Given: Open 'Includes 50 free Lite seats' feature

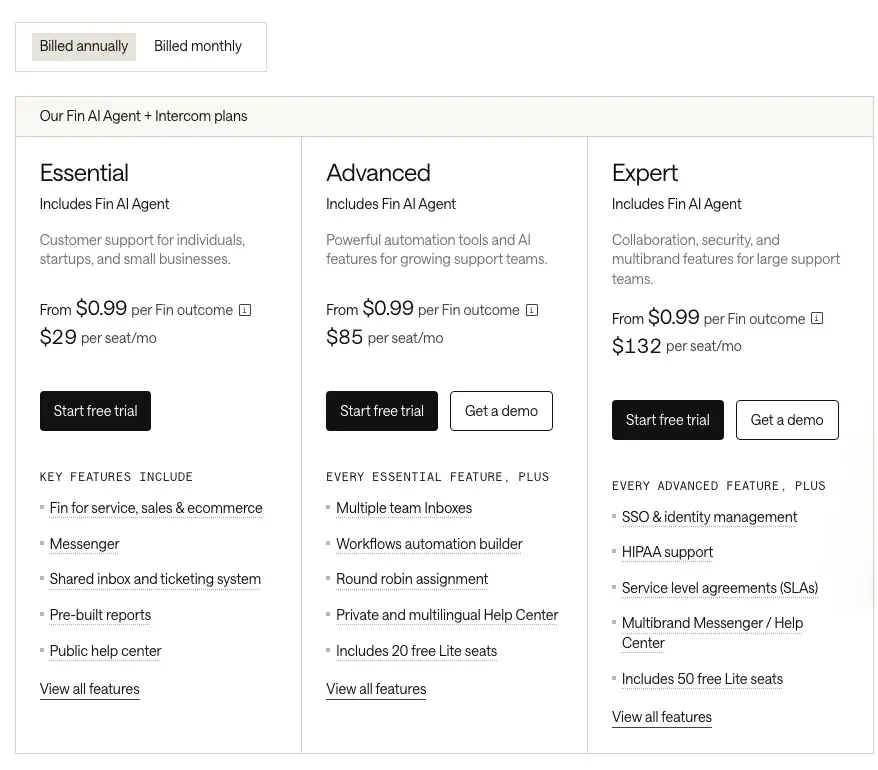Looking at the screenshot, I should 702,679.
